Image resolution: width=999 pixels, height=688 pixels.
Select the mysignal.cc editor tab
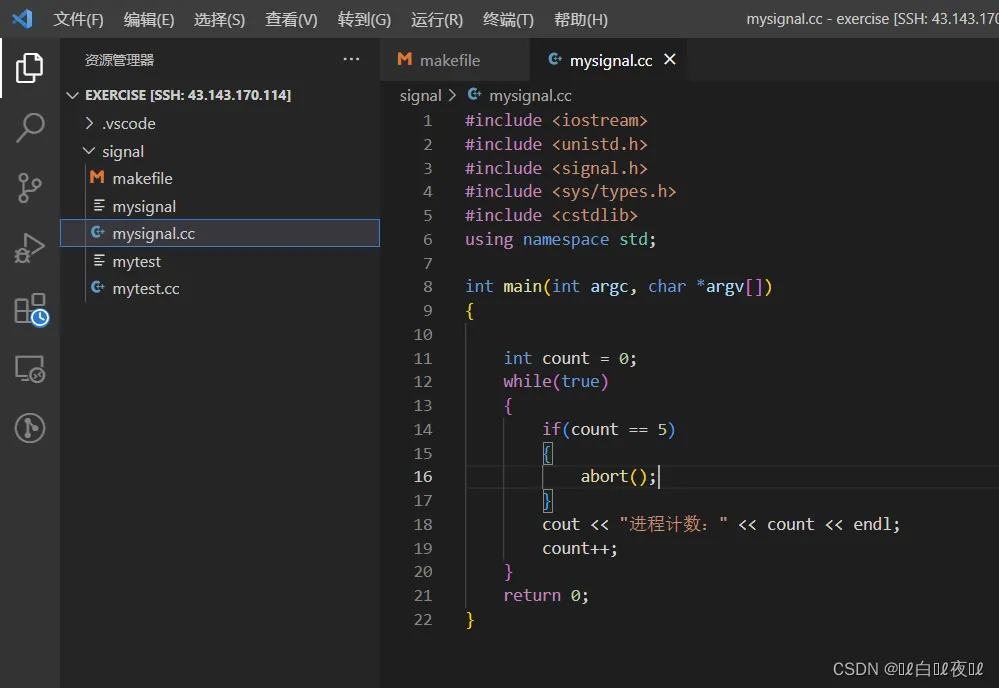608,60
